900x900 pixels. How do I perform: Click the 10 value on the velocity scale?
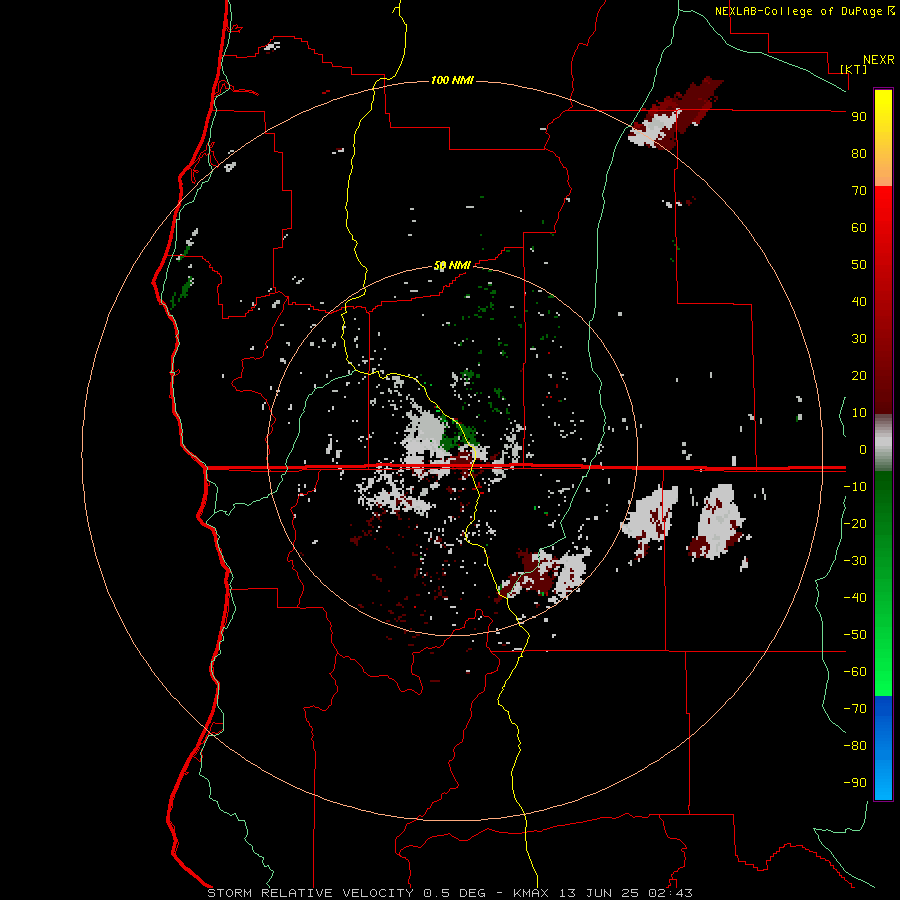click(859, 413)
